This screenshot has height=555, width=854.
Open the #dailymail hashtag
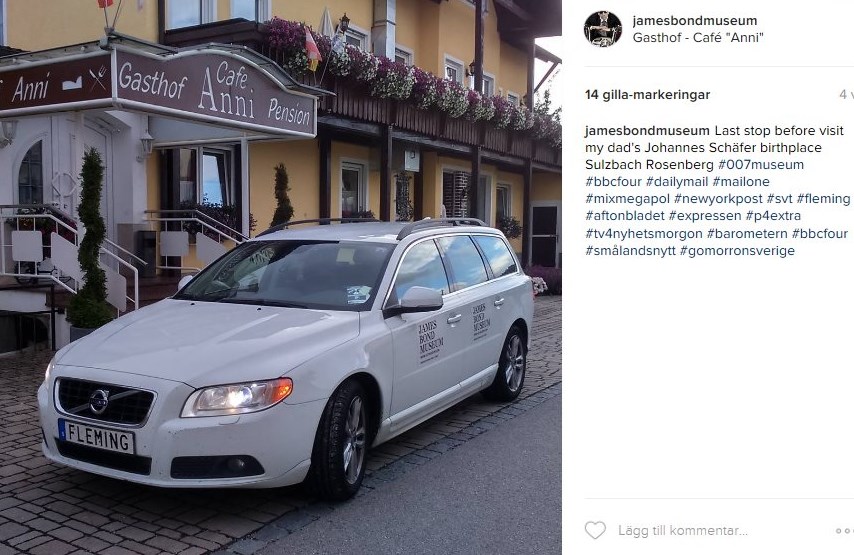(x=676, y=181)
